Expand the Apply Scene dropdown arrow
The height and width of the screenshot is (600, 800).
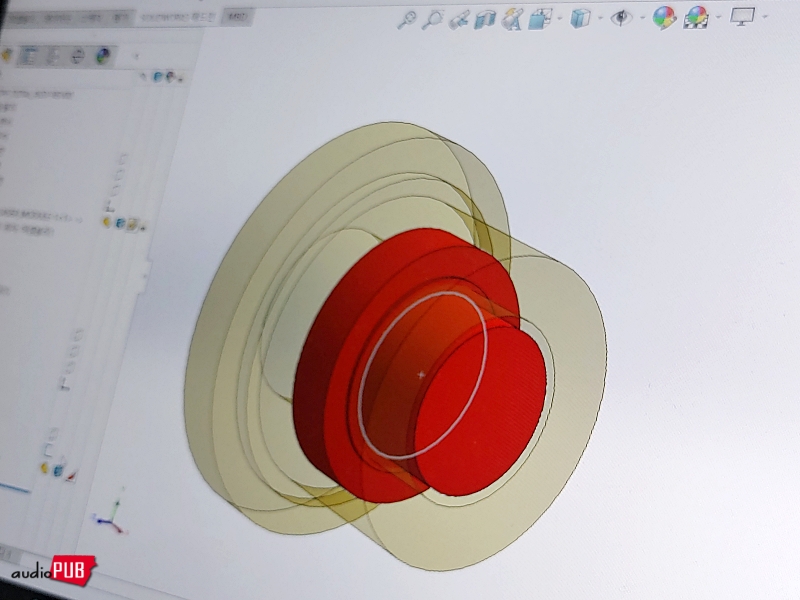point(718,18)
